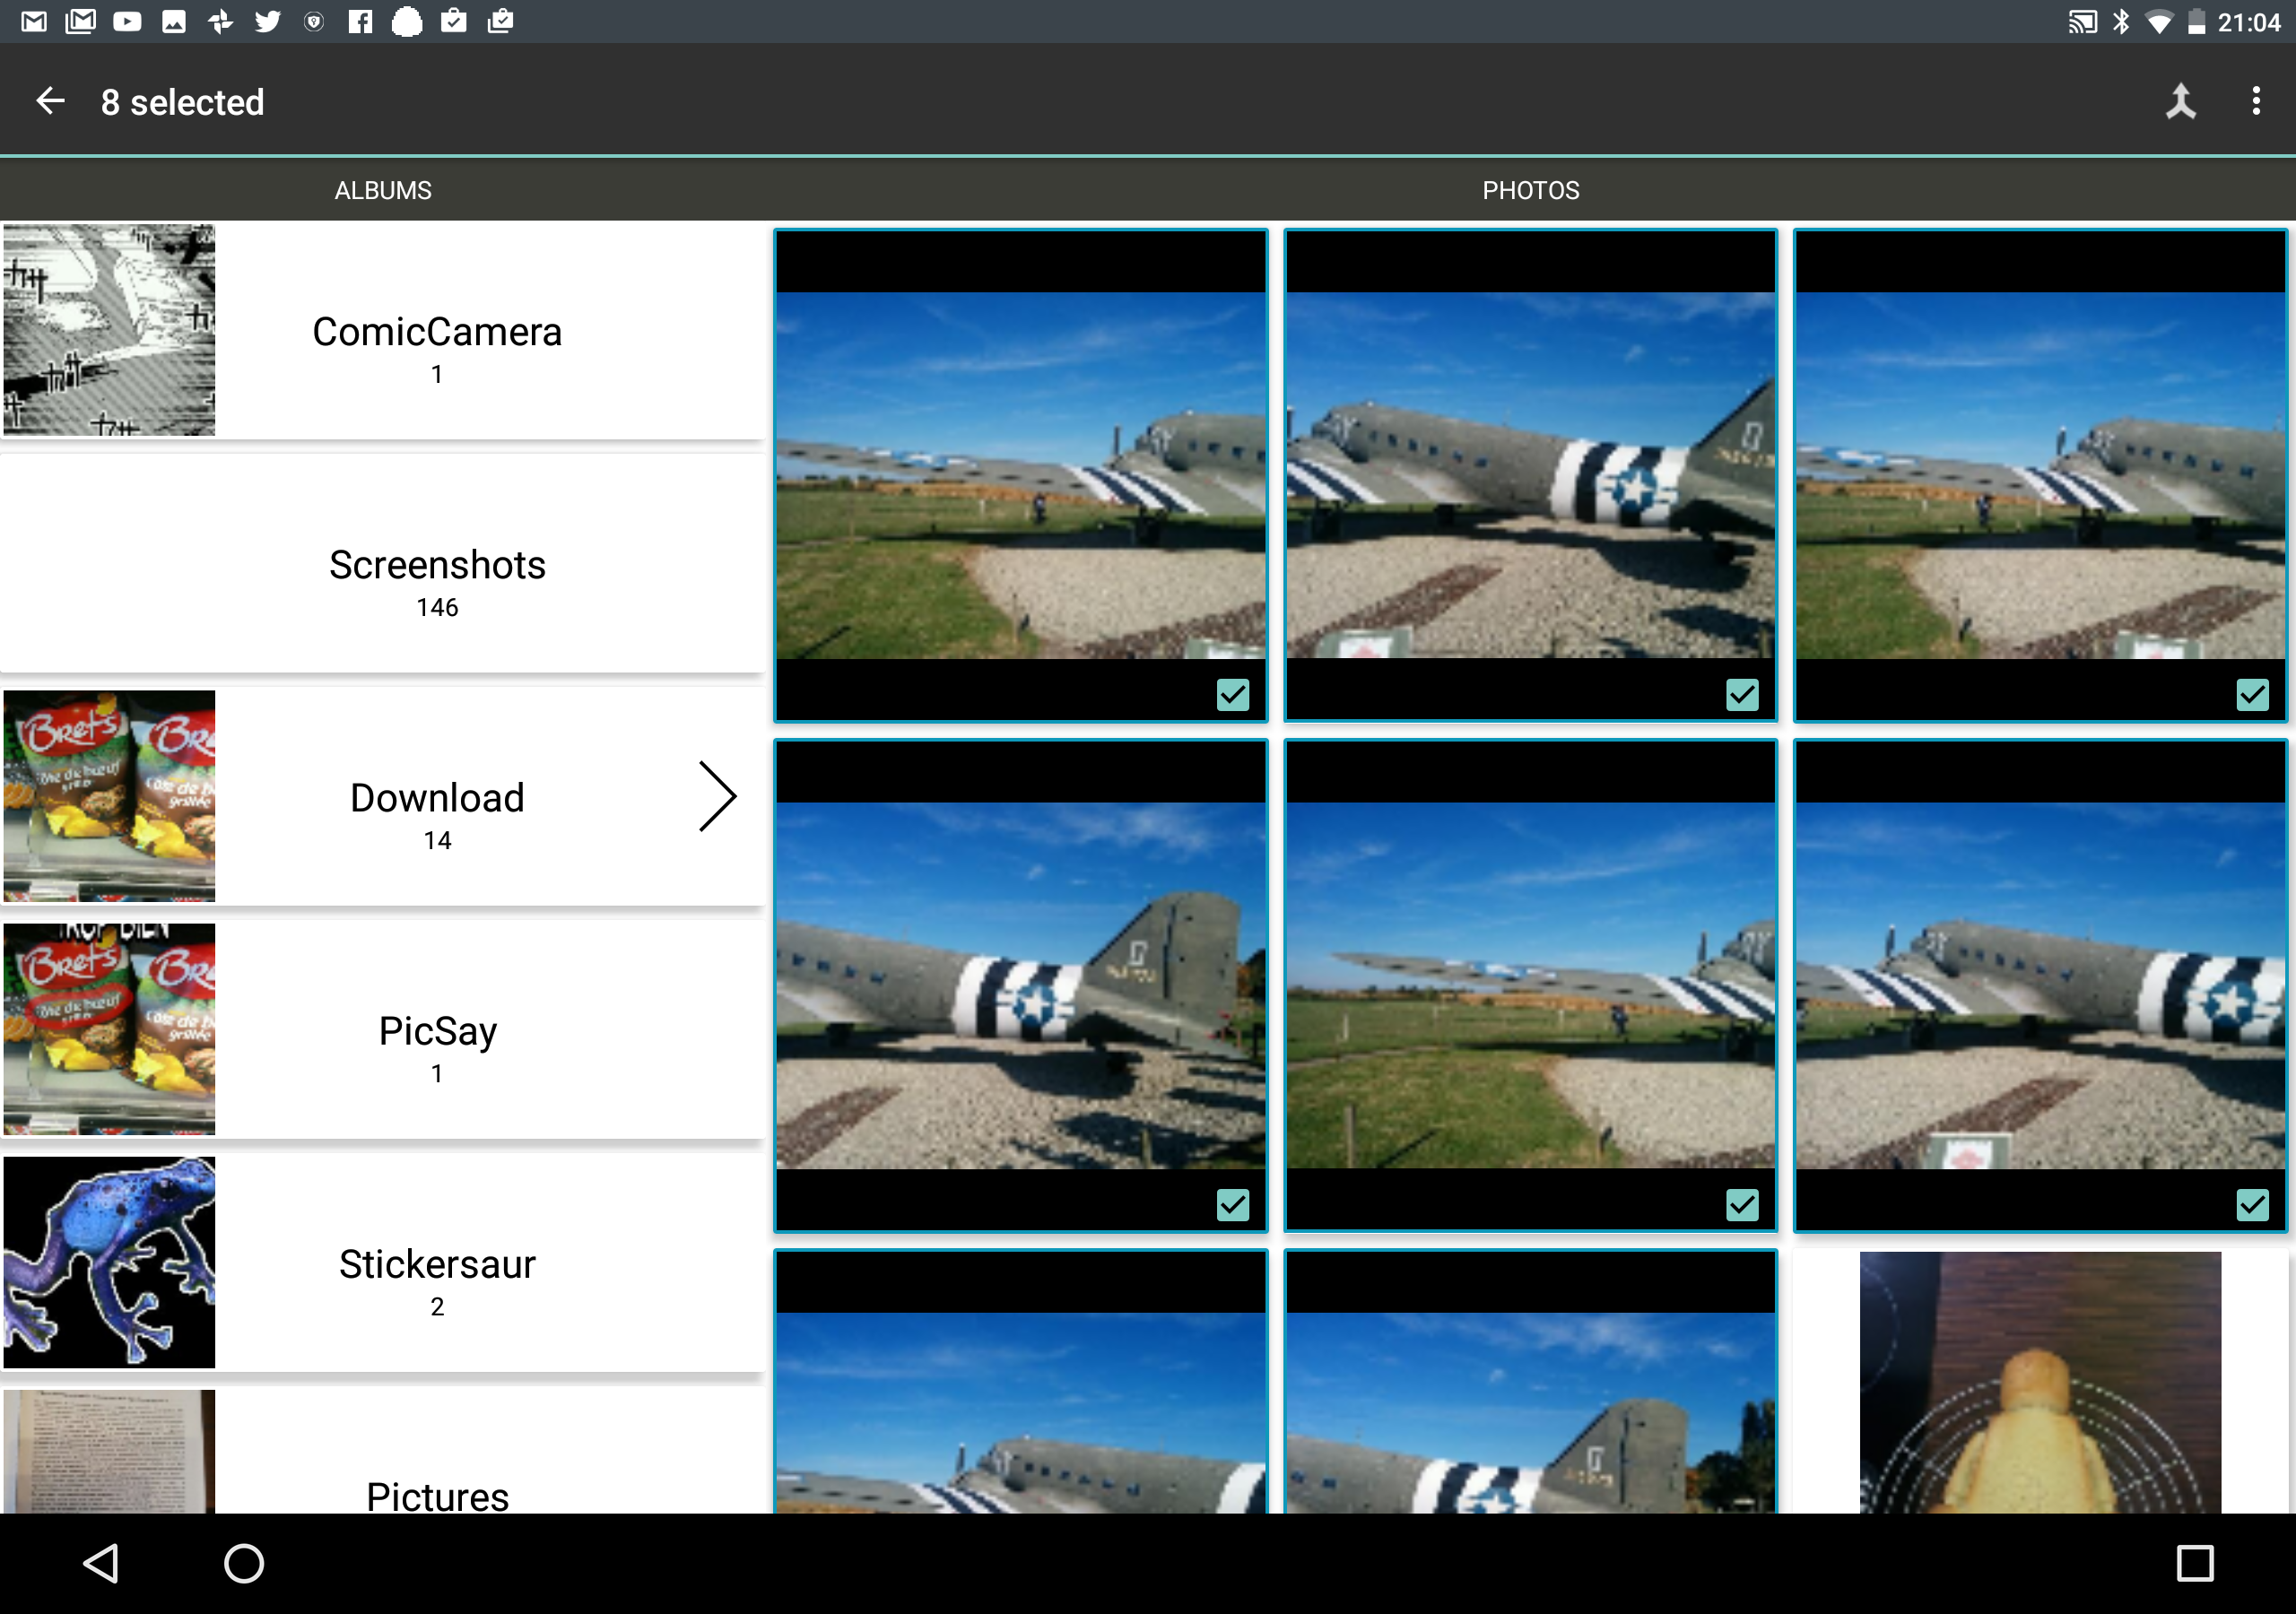Open the Pinwheel photos notification icon
Viewport: 2296px width, 1614px height.
pyautogui.click(x=220, y=21)
